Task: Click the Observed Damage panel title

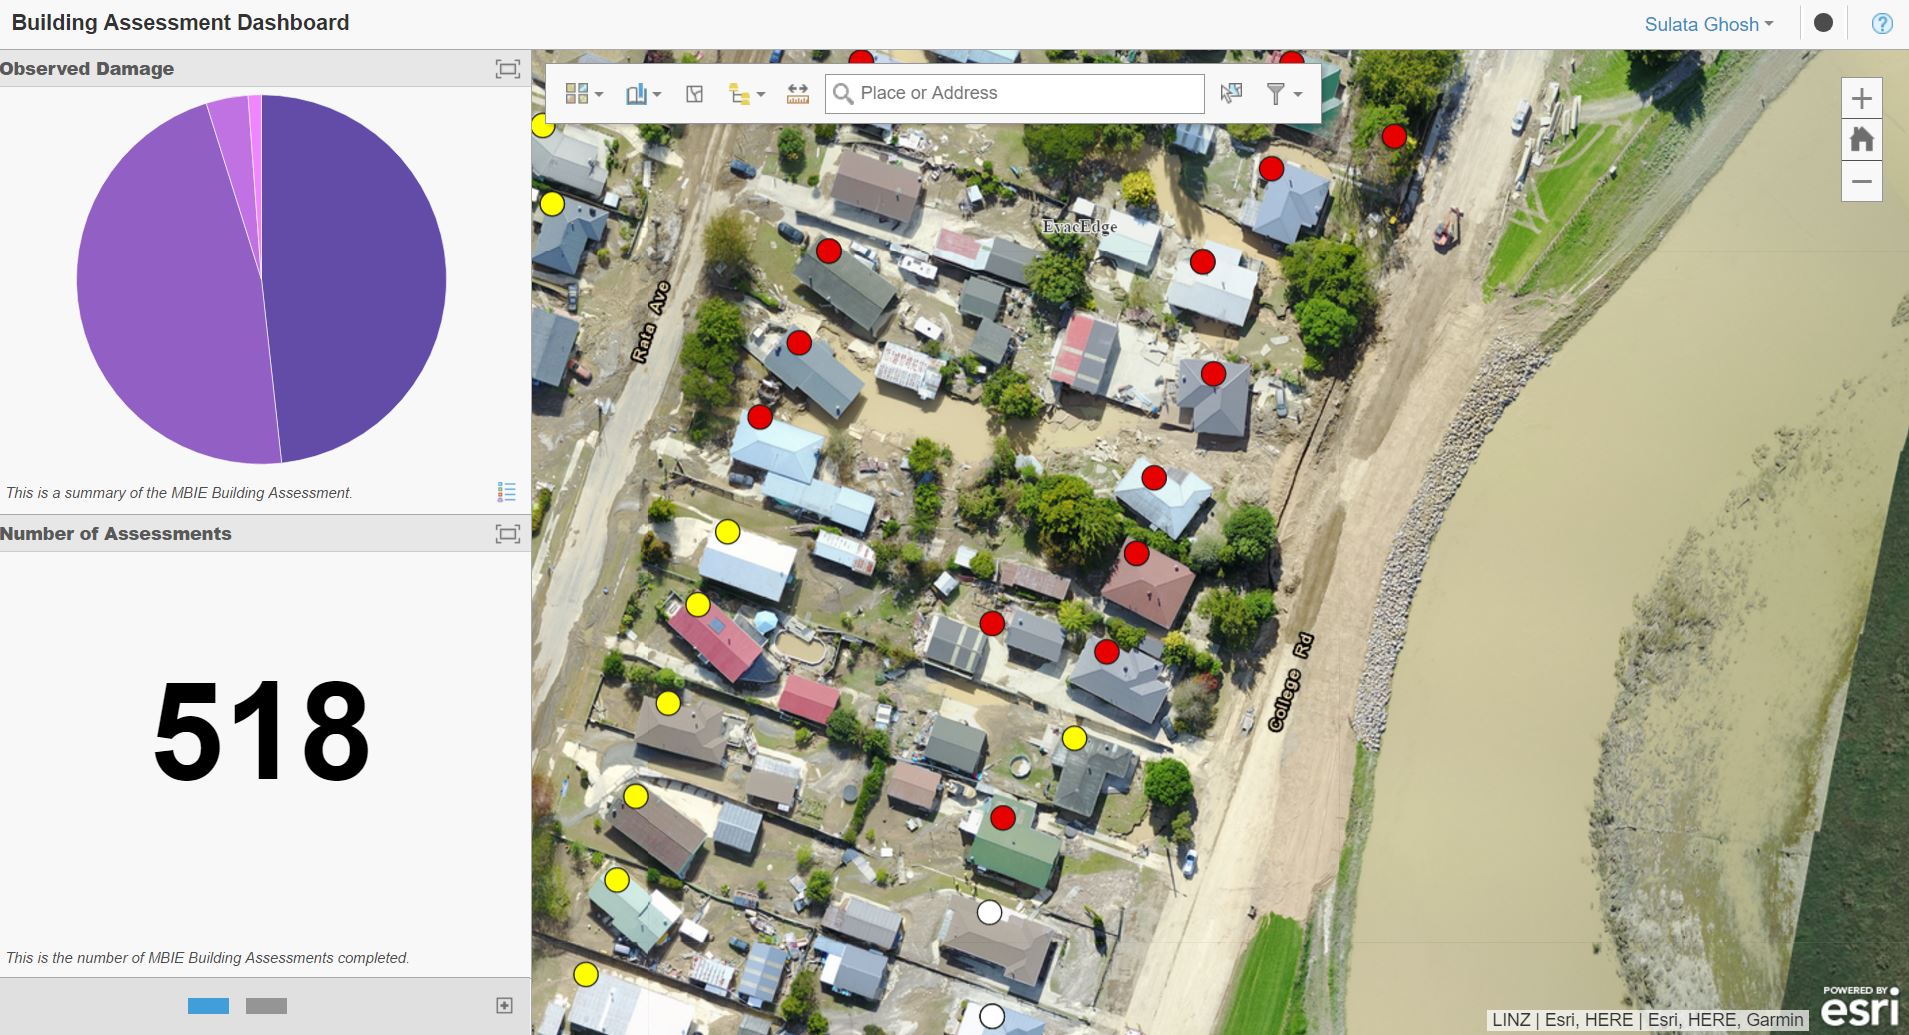Action: point(87,69)
